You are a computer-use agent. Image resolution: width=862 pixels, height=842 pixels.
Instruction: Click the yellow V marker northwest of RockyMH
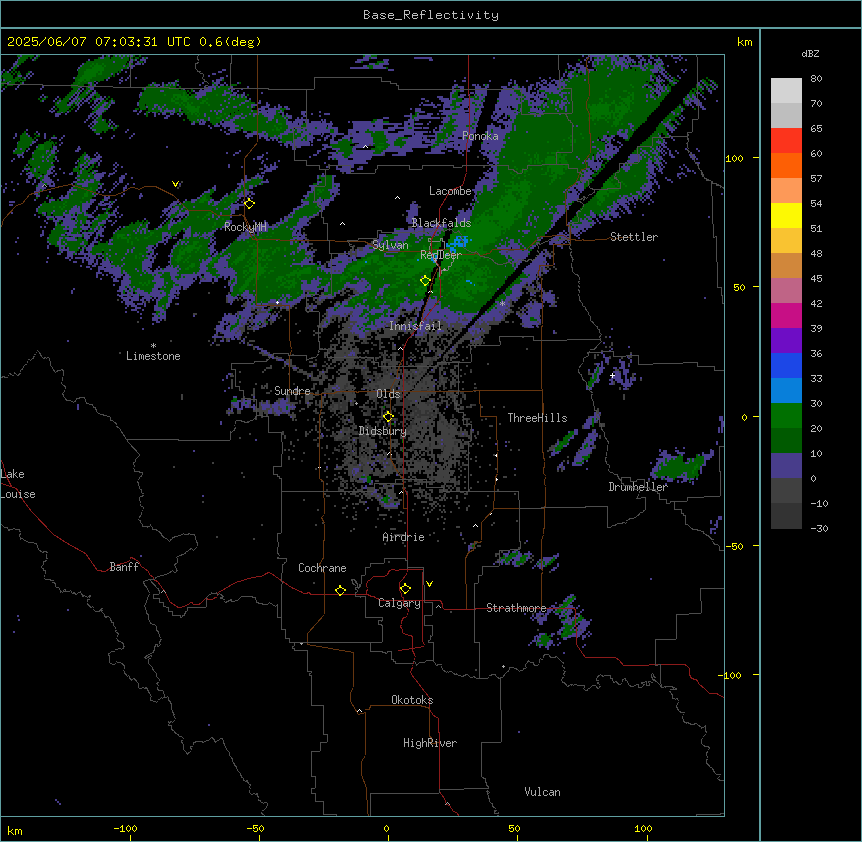(175, 184)
